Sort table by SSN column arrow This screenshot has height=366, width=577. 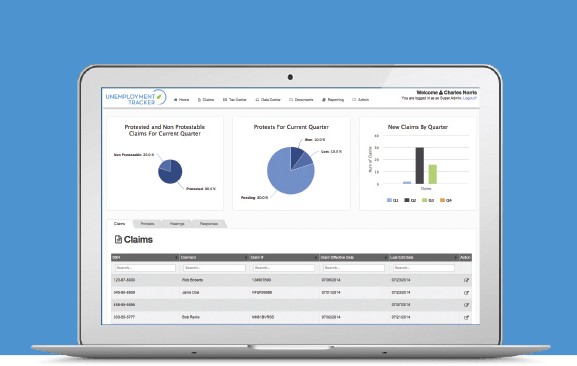coord(177,258)
